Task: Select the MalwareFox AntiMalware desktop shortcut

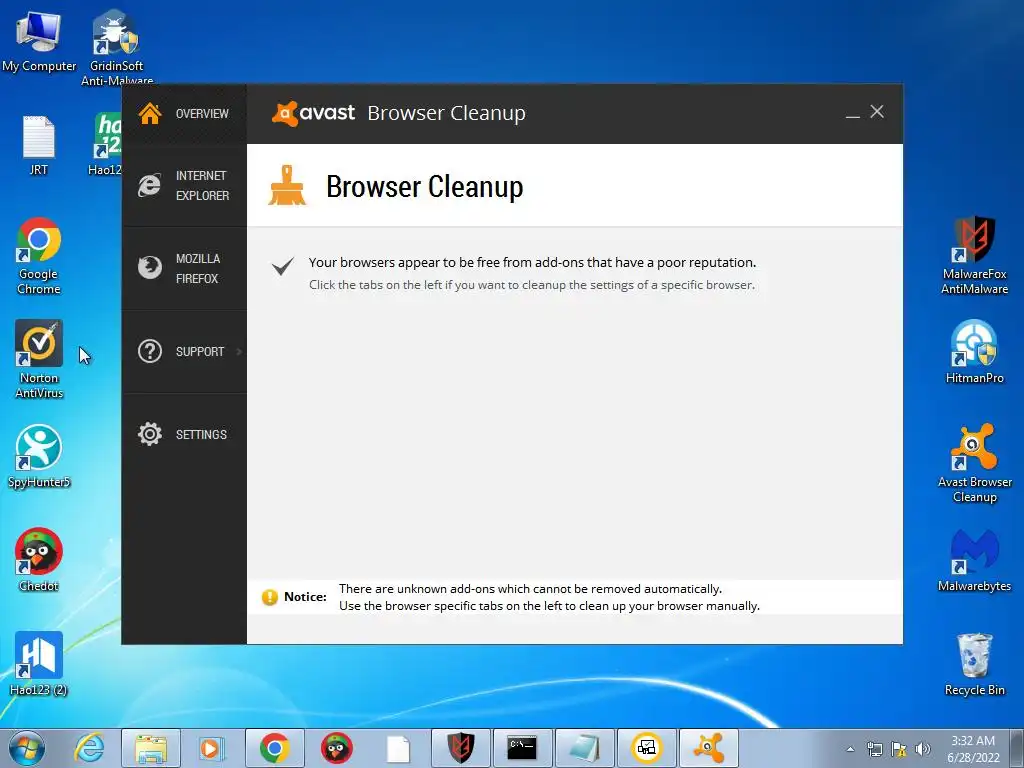Action: coord(974,255)
